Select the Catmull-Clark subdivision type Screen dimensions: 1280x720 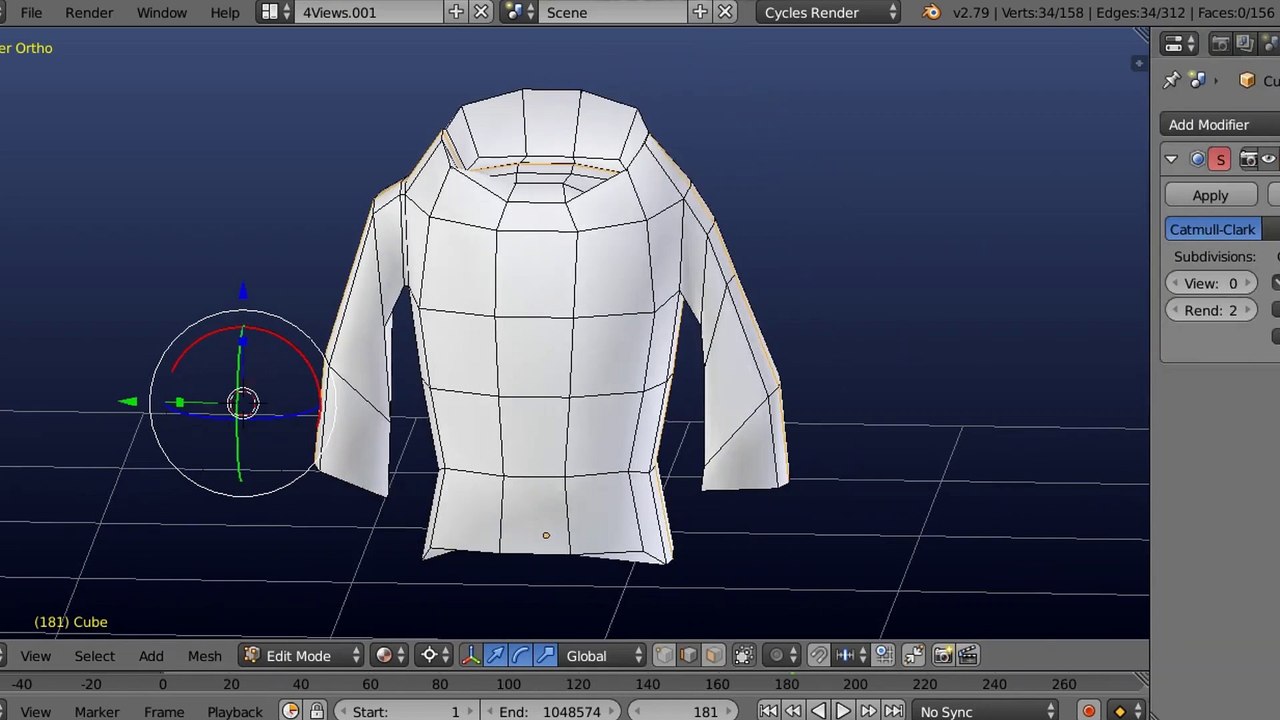click(x=1212, y=230)
